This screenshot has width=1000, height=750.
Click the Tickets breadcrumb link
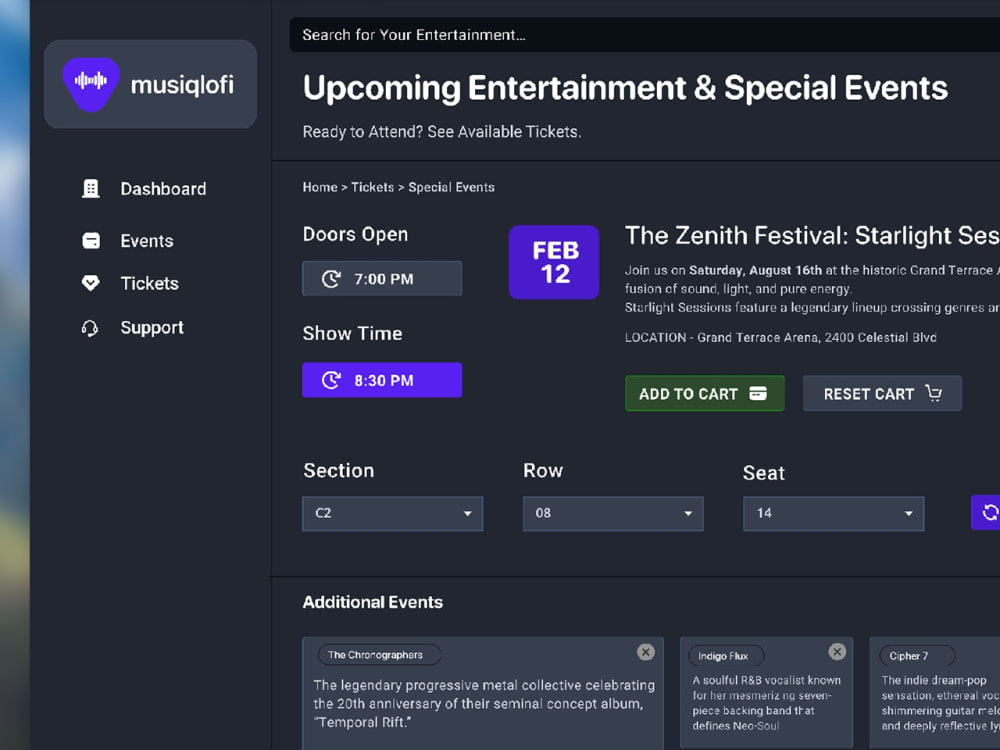click(372, 188)
